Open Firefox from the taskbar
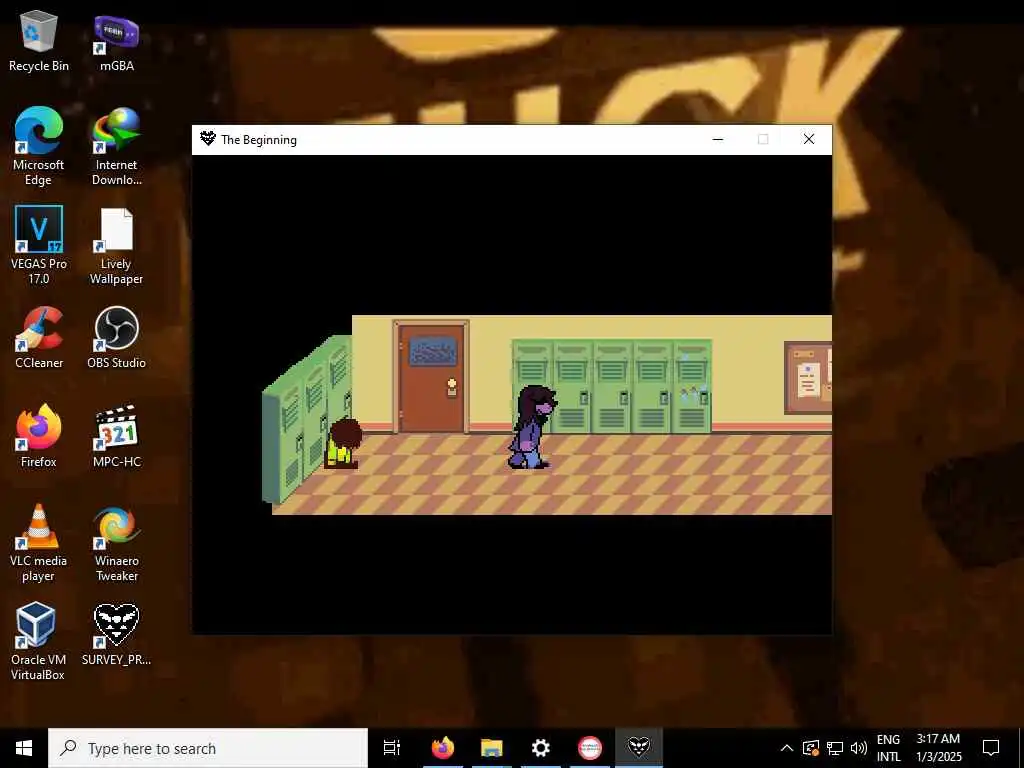The image size is (1024, 768). (x=443, y=748)
